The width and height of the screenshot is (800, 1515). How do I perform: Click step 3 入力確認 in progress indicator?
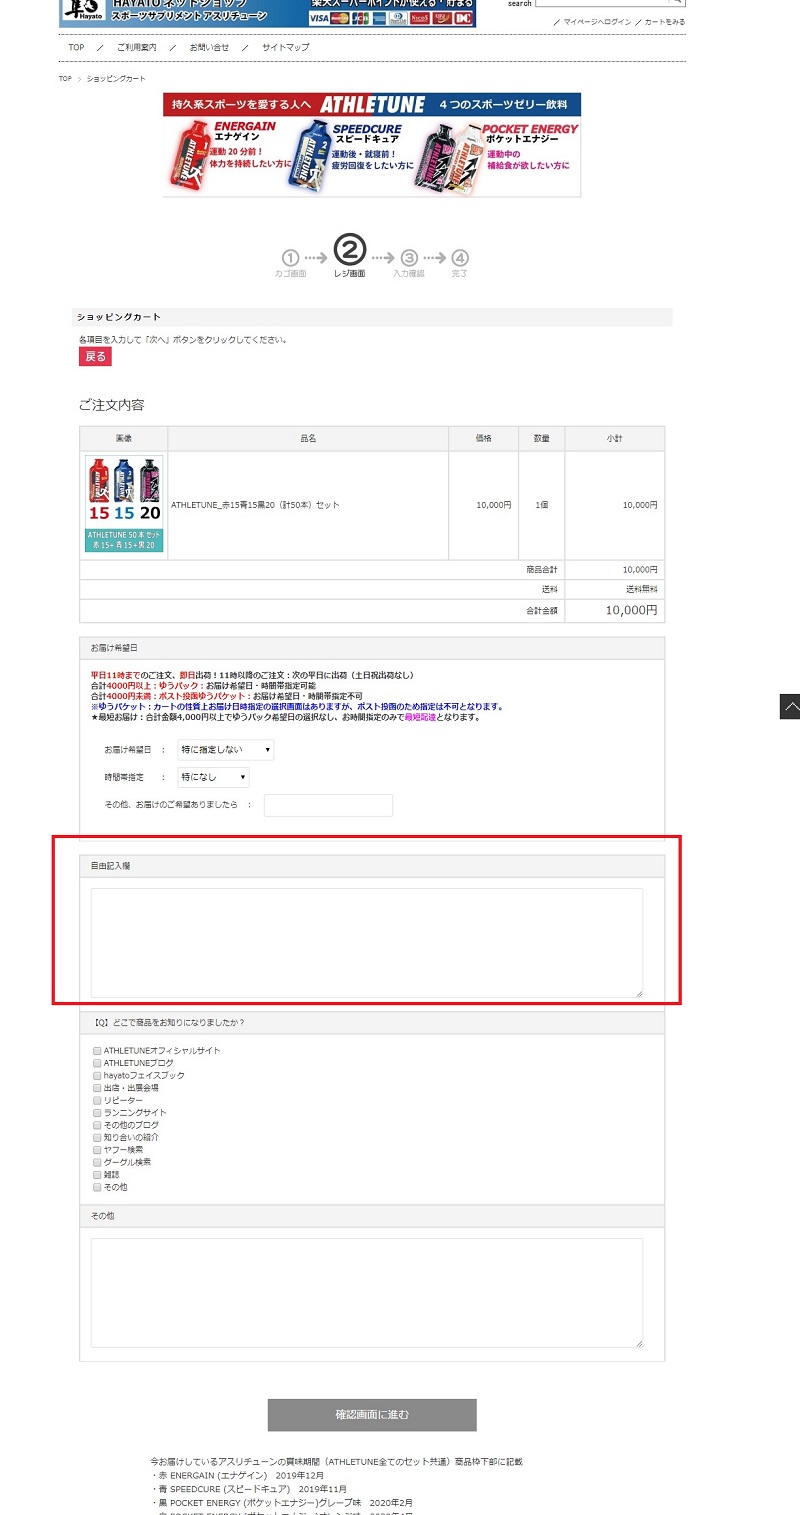tap(408, 263)
